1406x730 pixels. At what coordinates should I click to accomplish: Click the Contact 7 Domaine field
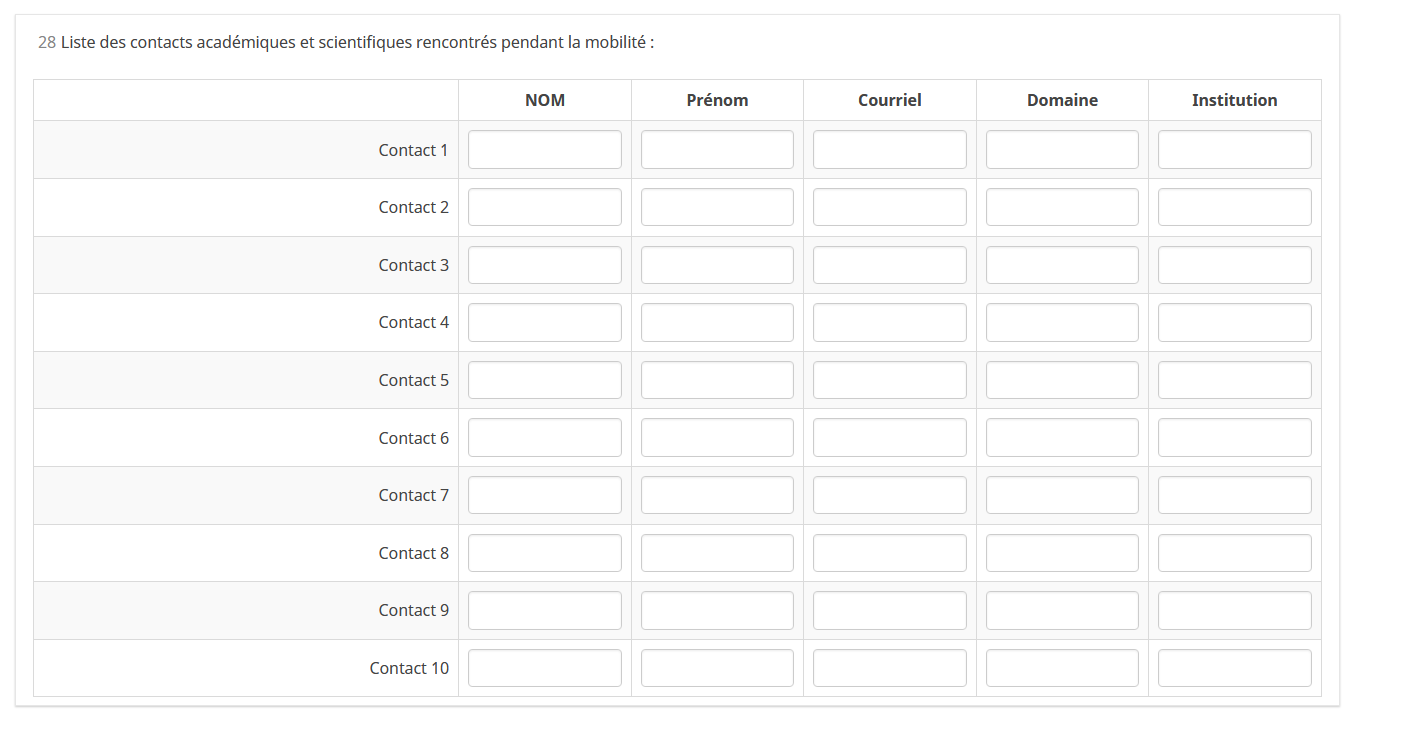1062,495
